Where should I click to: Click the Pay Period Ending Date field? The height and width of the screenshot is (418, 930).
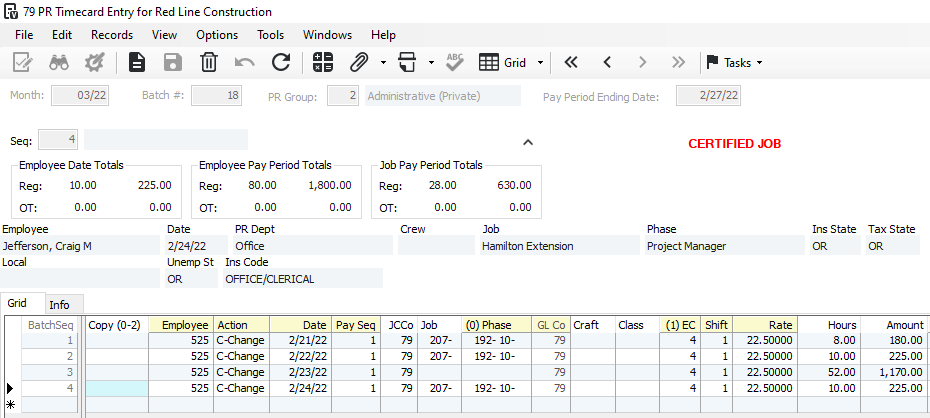708,95
